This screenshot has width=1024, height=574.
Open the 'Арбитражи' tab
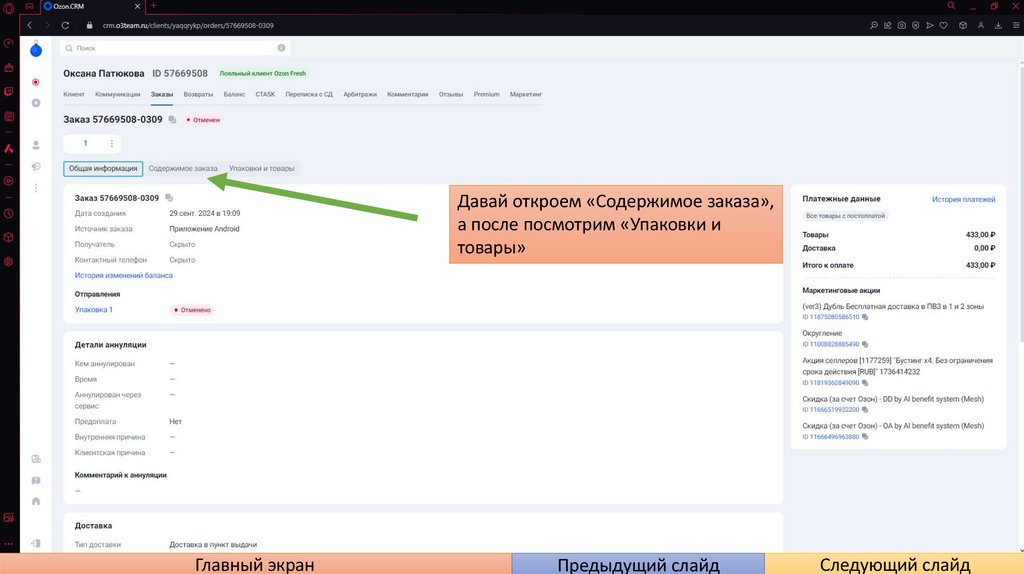360,94
